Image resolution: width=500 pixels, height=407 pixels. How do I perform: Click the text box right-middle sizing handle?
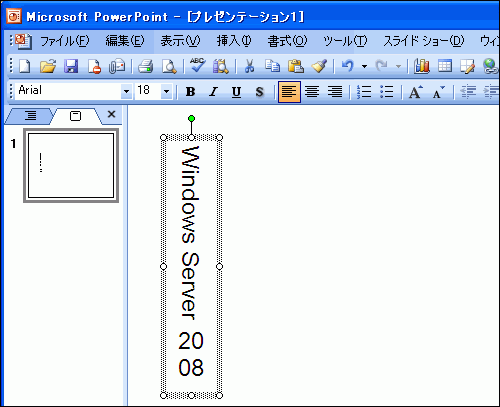pyautogui.click(x=219, y=266)
